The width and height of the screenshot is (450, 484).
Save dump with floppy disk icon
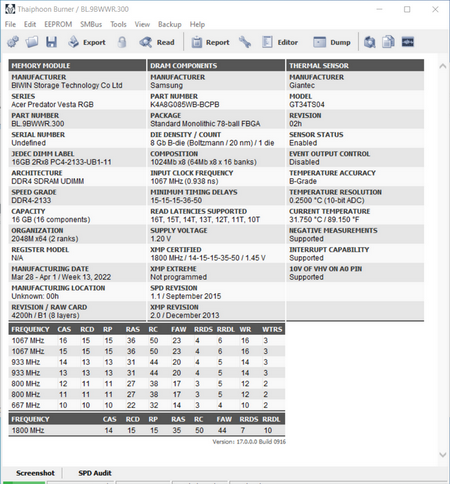click(51, 42)
